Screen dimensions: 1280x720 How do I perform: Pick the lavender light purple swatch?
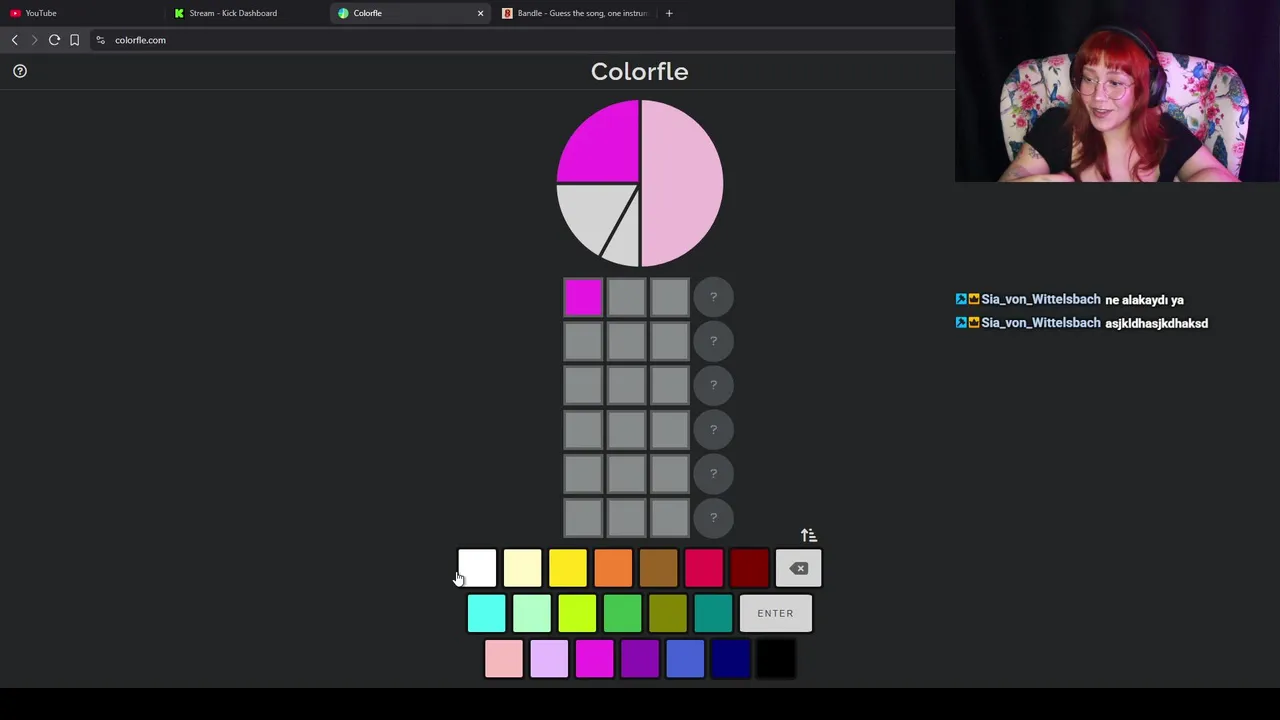pos(549,659)
